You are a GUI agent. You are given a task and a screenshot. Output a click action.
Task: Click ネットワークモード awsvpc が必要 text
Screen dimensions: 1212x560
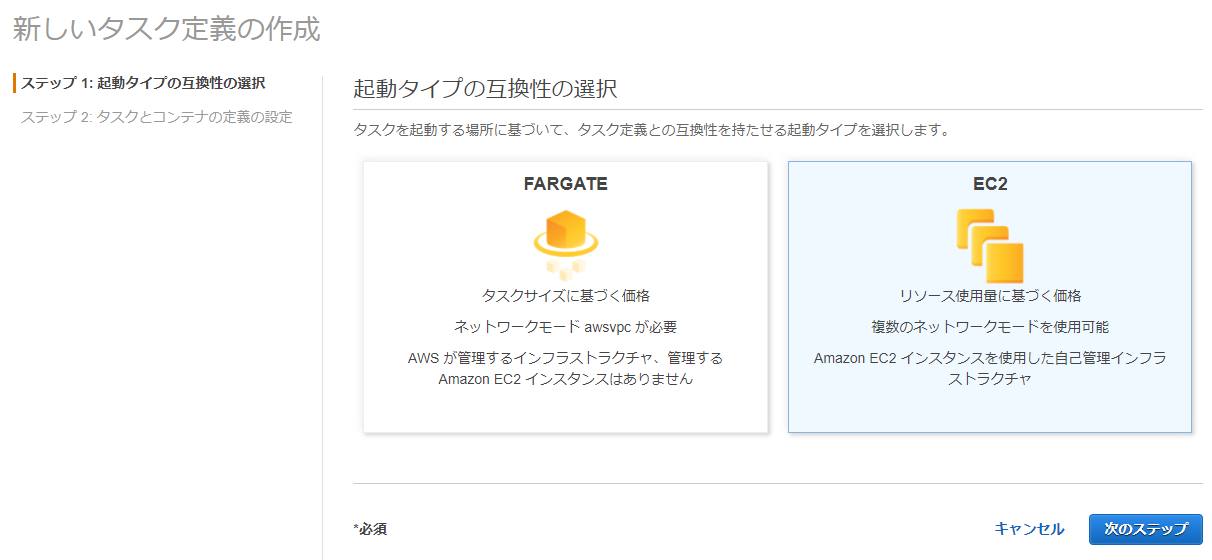point(565,327)
